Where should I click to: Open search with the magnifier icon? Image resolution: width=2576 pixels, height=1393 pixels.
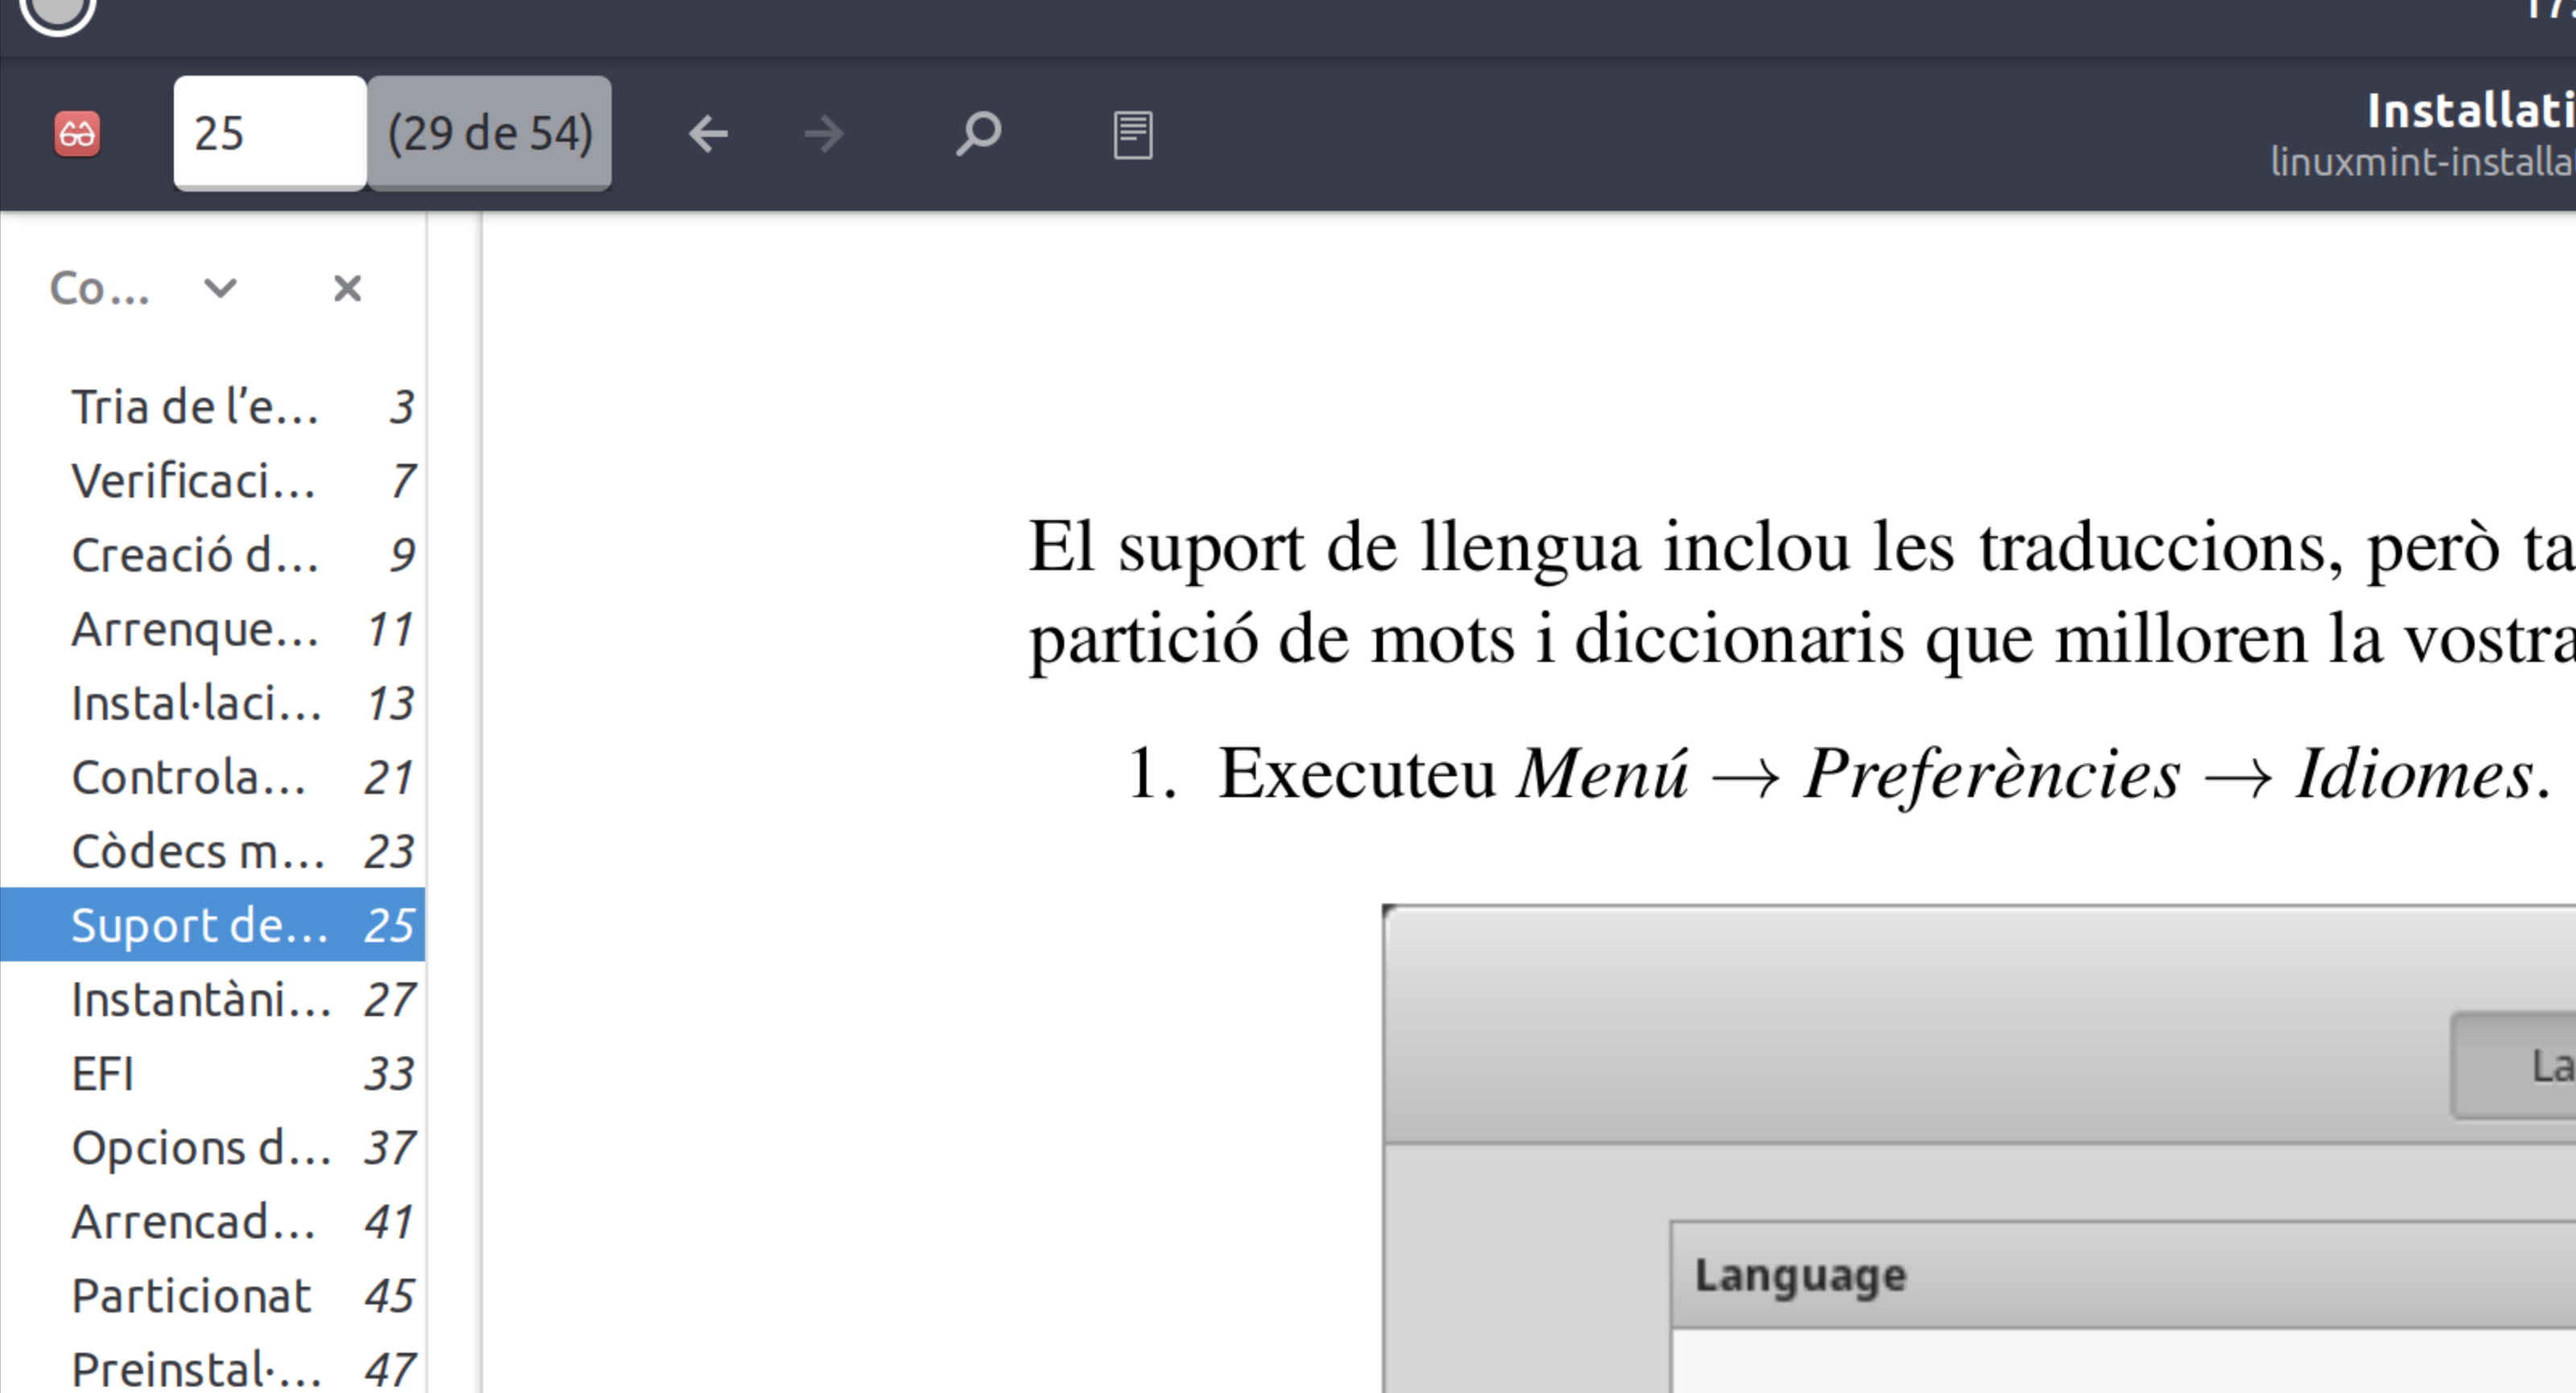click(978, 133)
